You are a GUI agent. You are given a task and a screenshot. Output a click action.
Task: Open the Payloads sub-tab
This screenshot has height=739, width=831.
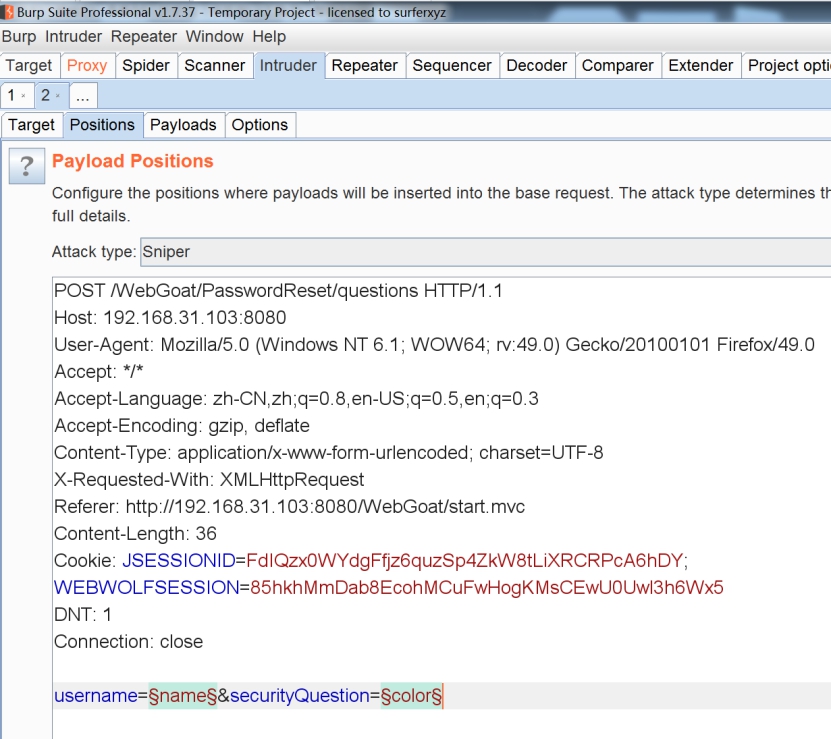[183, 125]
